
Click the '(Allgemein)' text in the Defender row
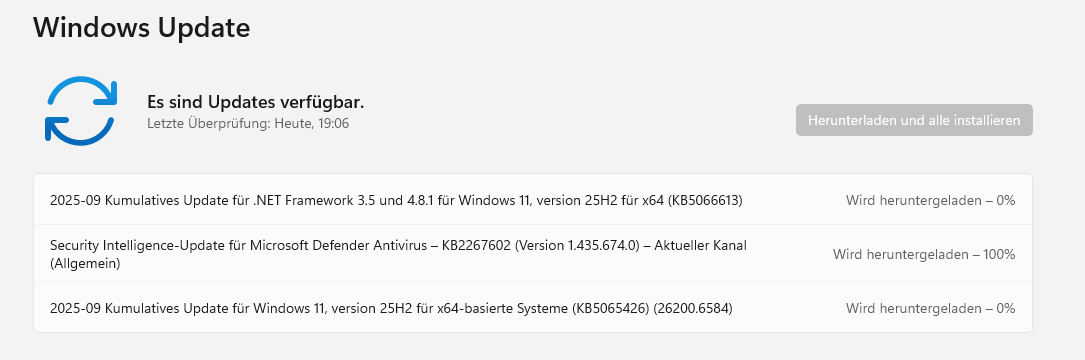[85, 264]
